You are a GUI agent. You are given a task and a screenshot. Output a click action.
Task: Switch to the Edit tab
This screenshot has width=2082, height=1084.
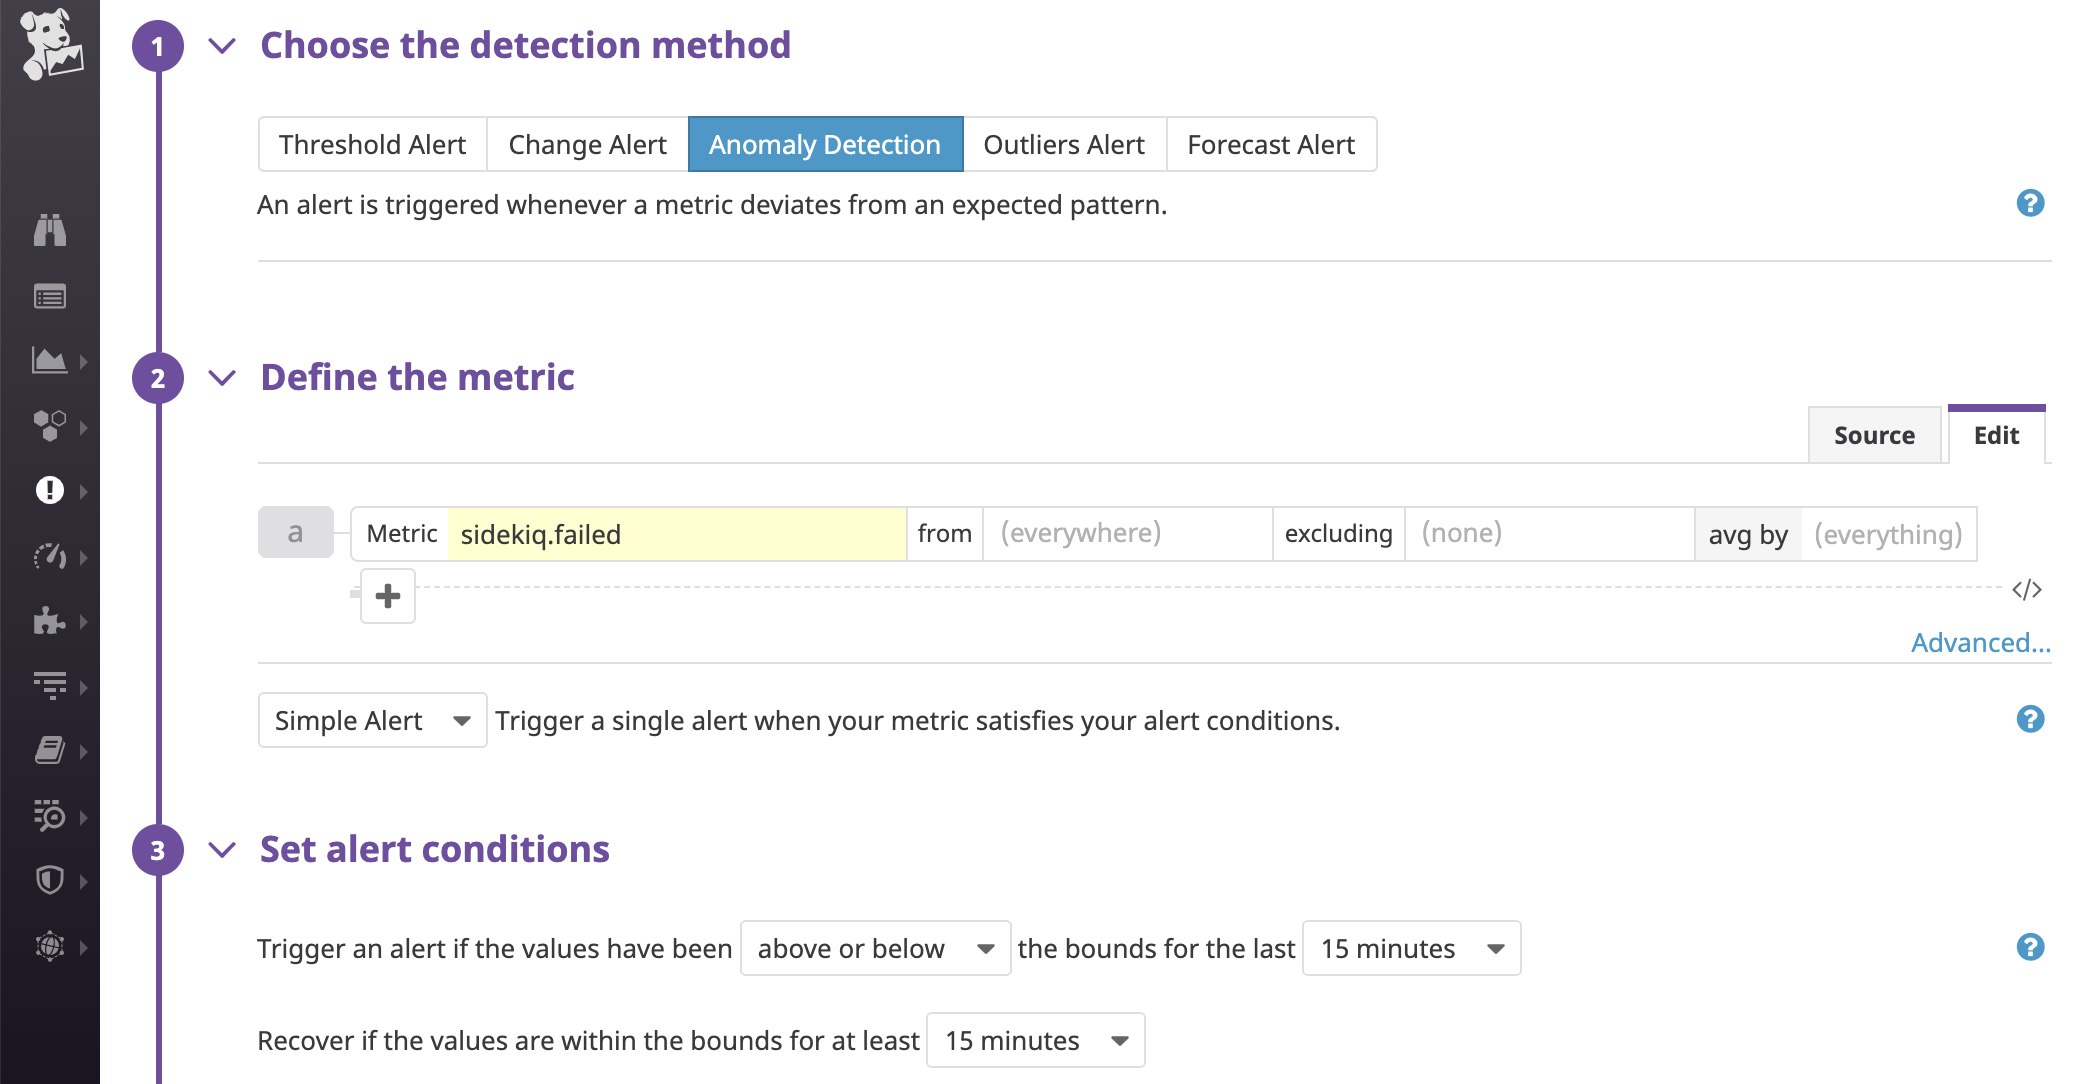coord(1996,435)
